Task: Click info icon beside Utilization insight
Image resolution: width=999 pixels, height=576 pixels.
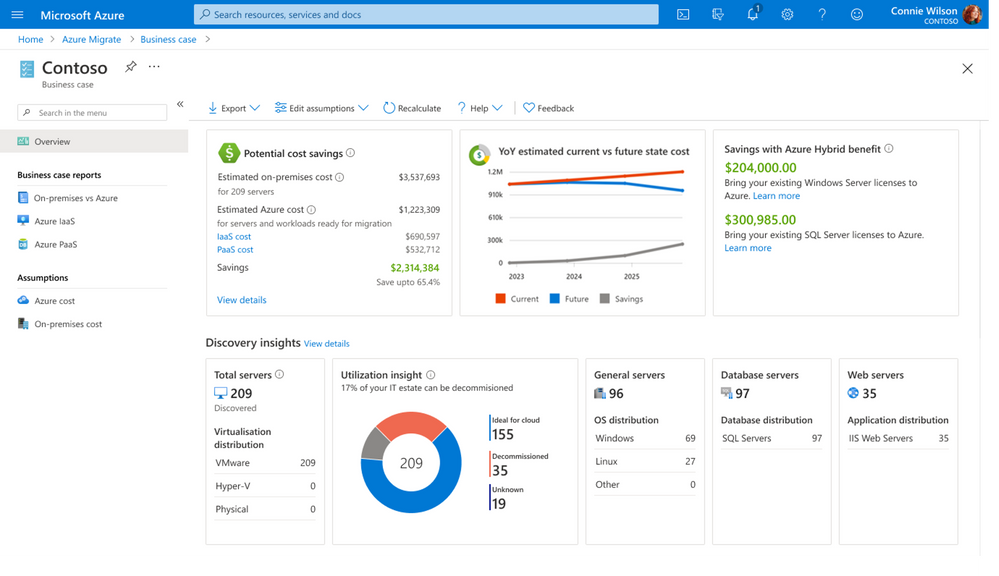Action: tap(431, 375)
